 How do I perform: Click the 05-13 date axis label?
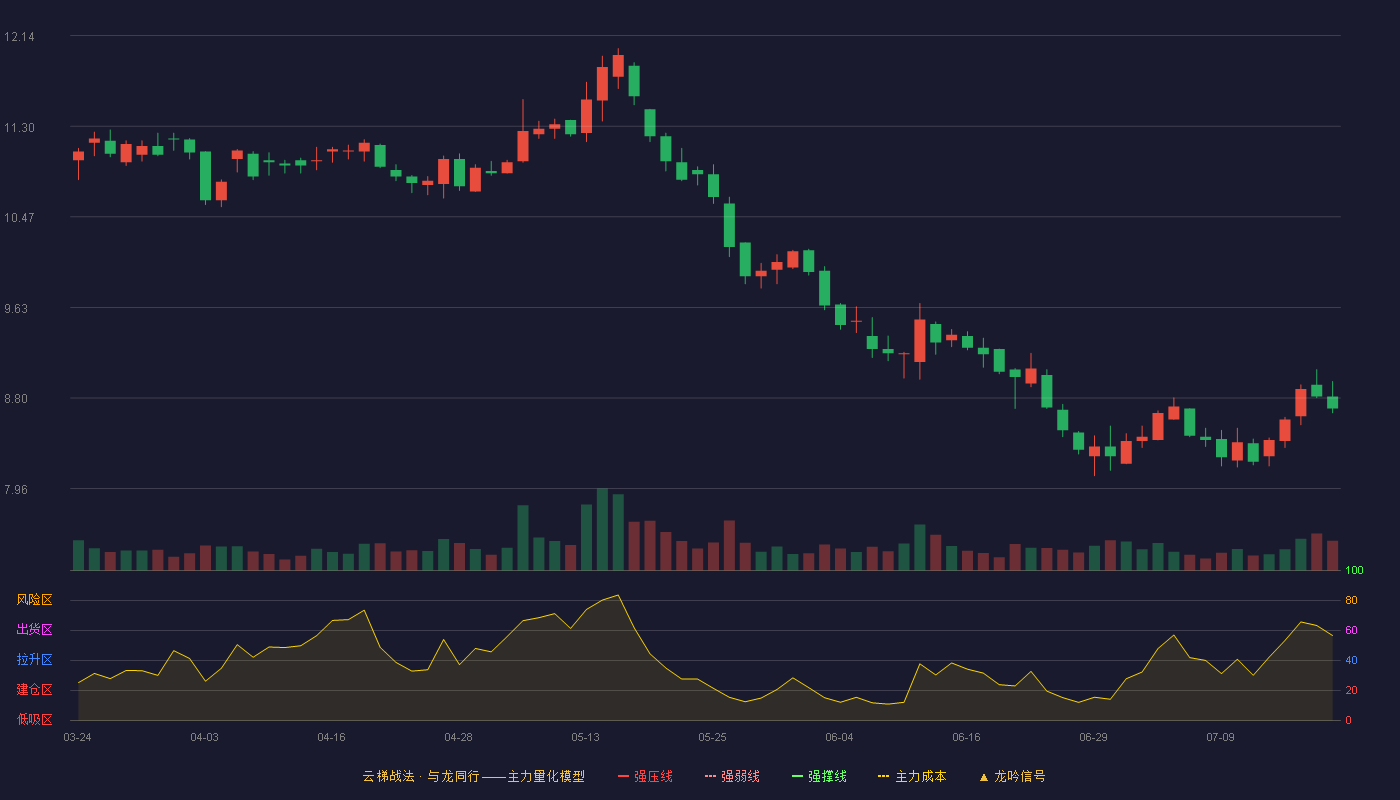(585, 737)
